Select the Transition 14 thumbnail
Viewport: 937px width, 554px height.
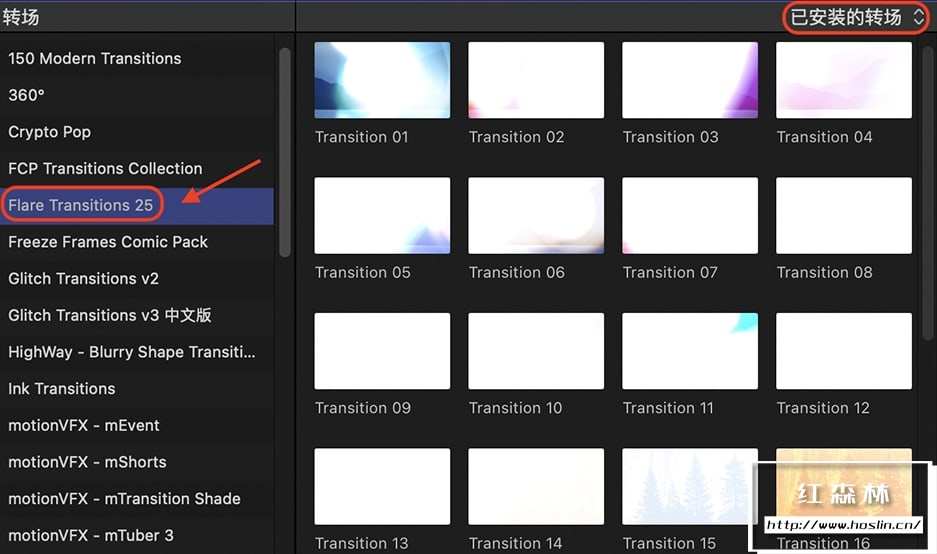(536, 486)
